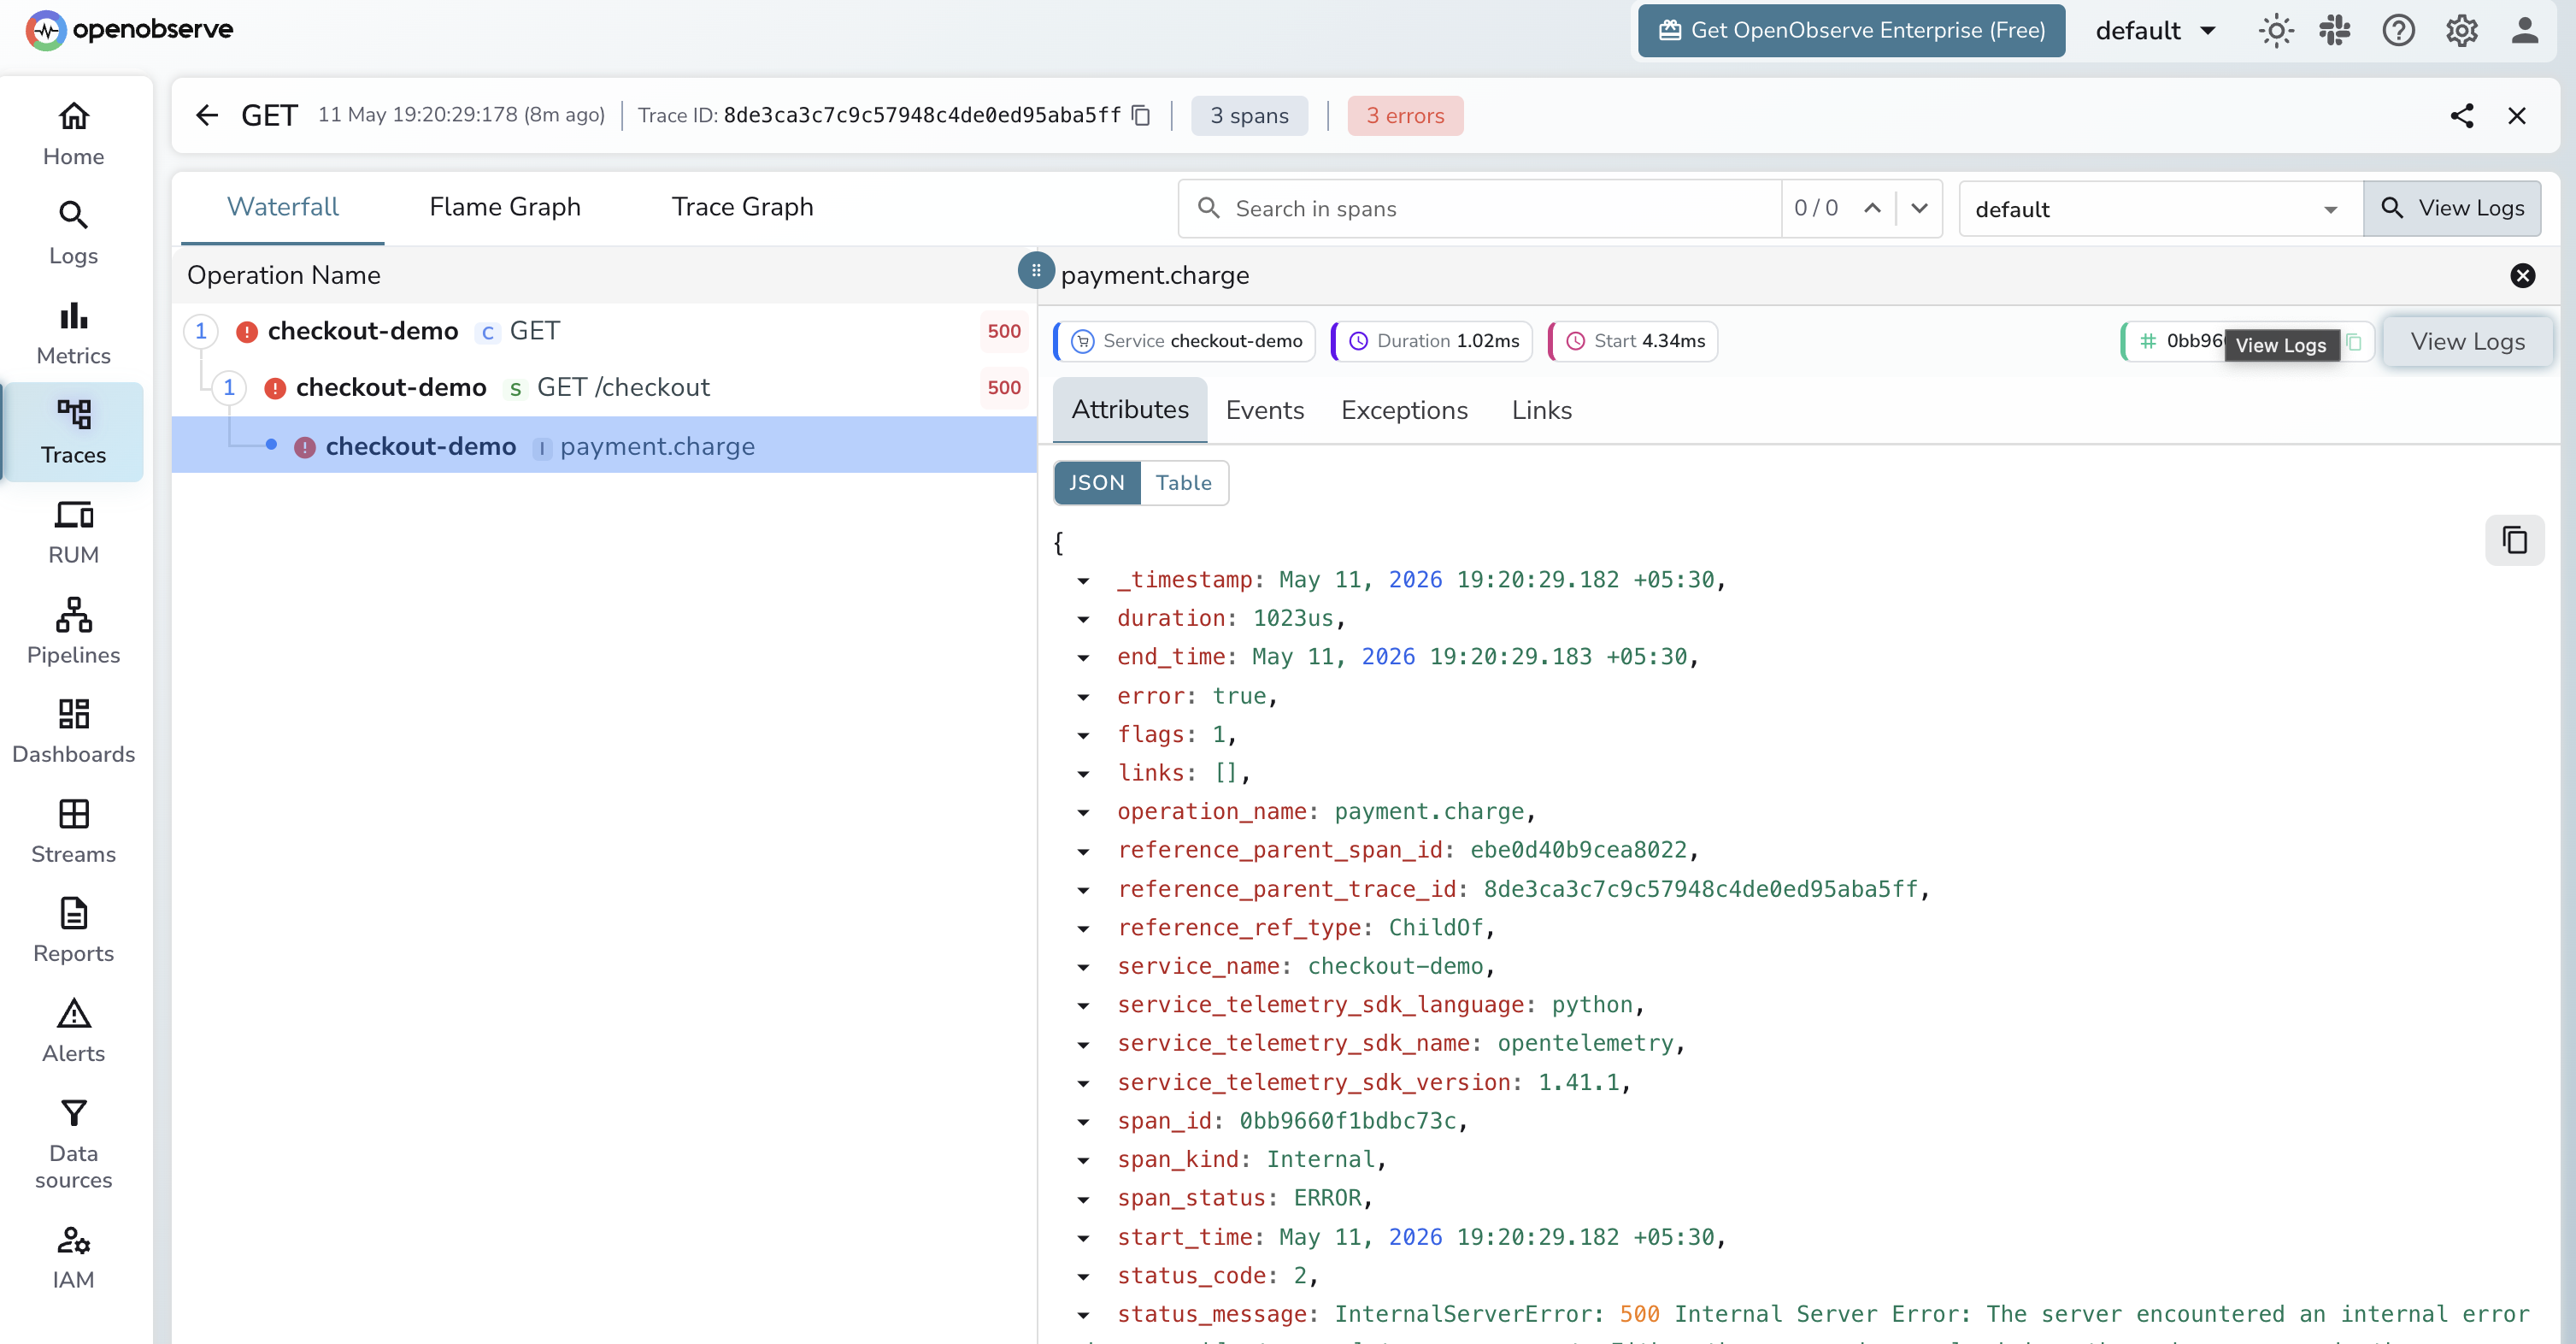This screenshot has width=2576, height=1344.
Task: Focus the Search in spans field
Action: click(1480, 208)
